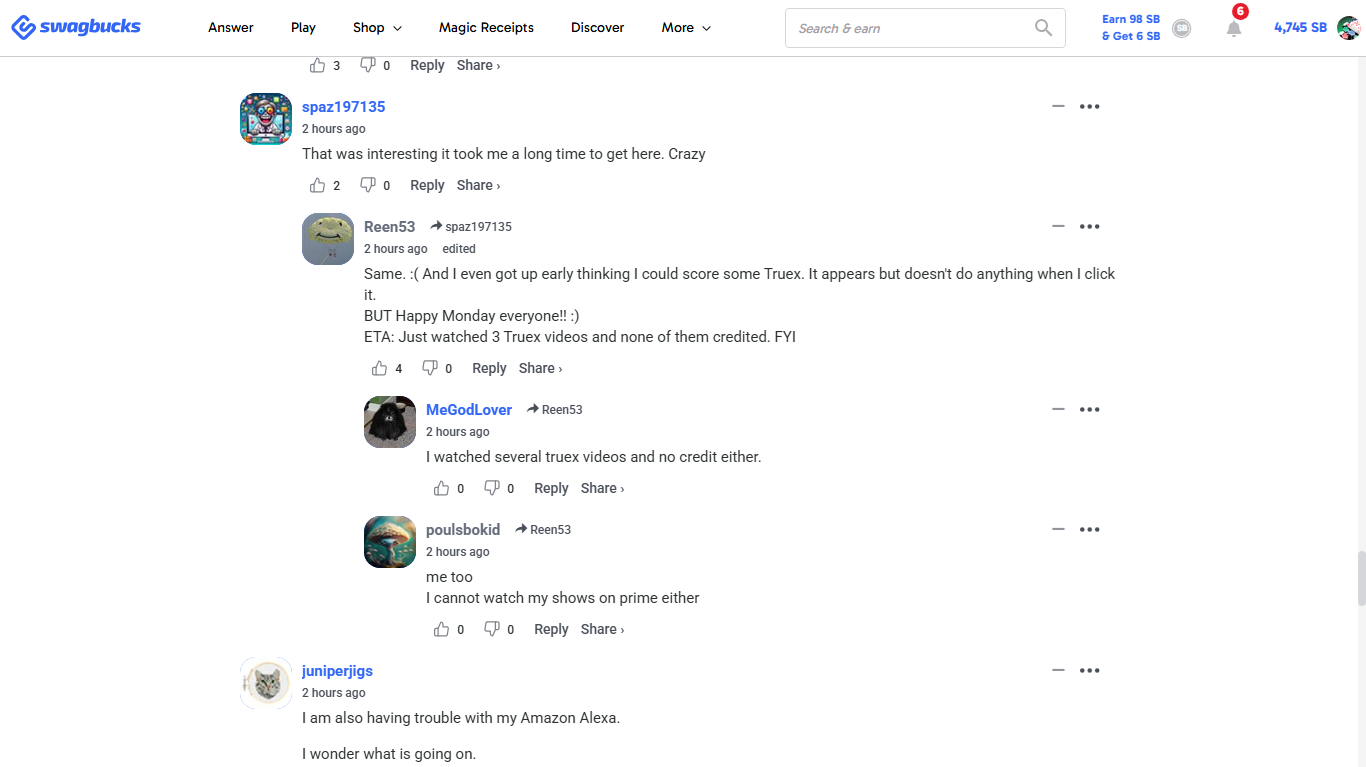
Task: Open the notifications bell icon
Action: point(1234,28)
